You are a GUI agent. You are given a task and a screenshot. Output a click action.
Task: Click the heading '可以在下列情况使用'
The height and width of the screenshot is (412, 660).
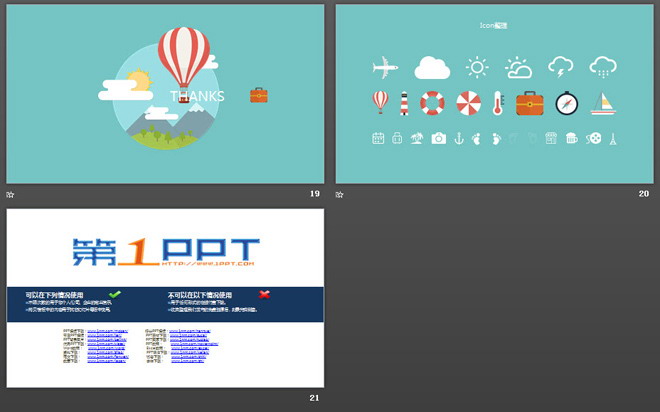point(54,295)
